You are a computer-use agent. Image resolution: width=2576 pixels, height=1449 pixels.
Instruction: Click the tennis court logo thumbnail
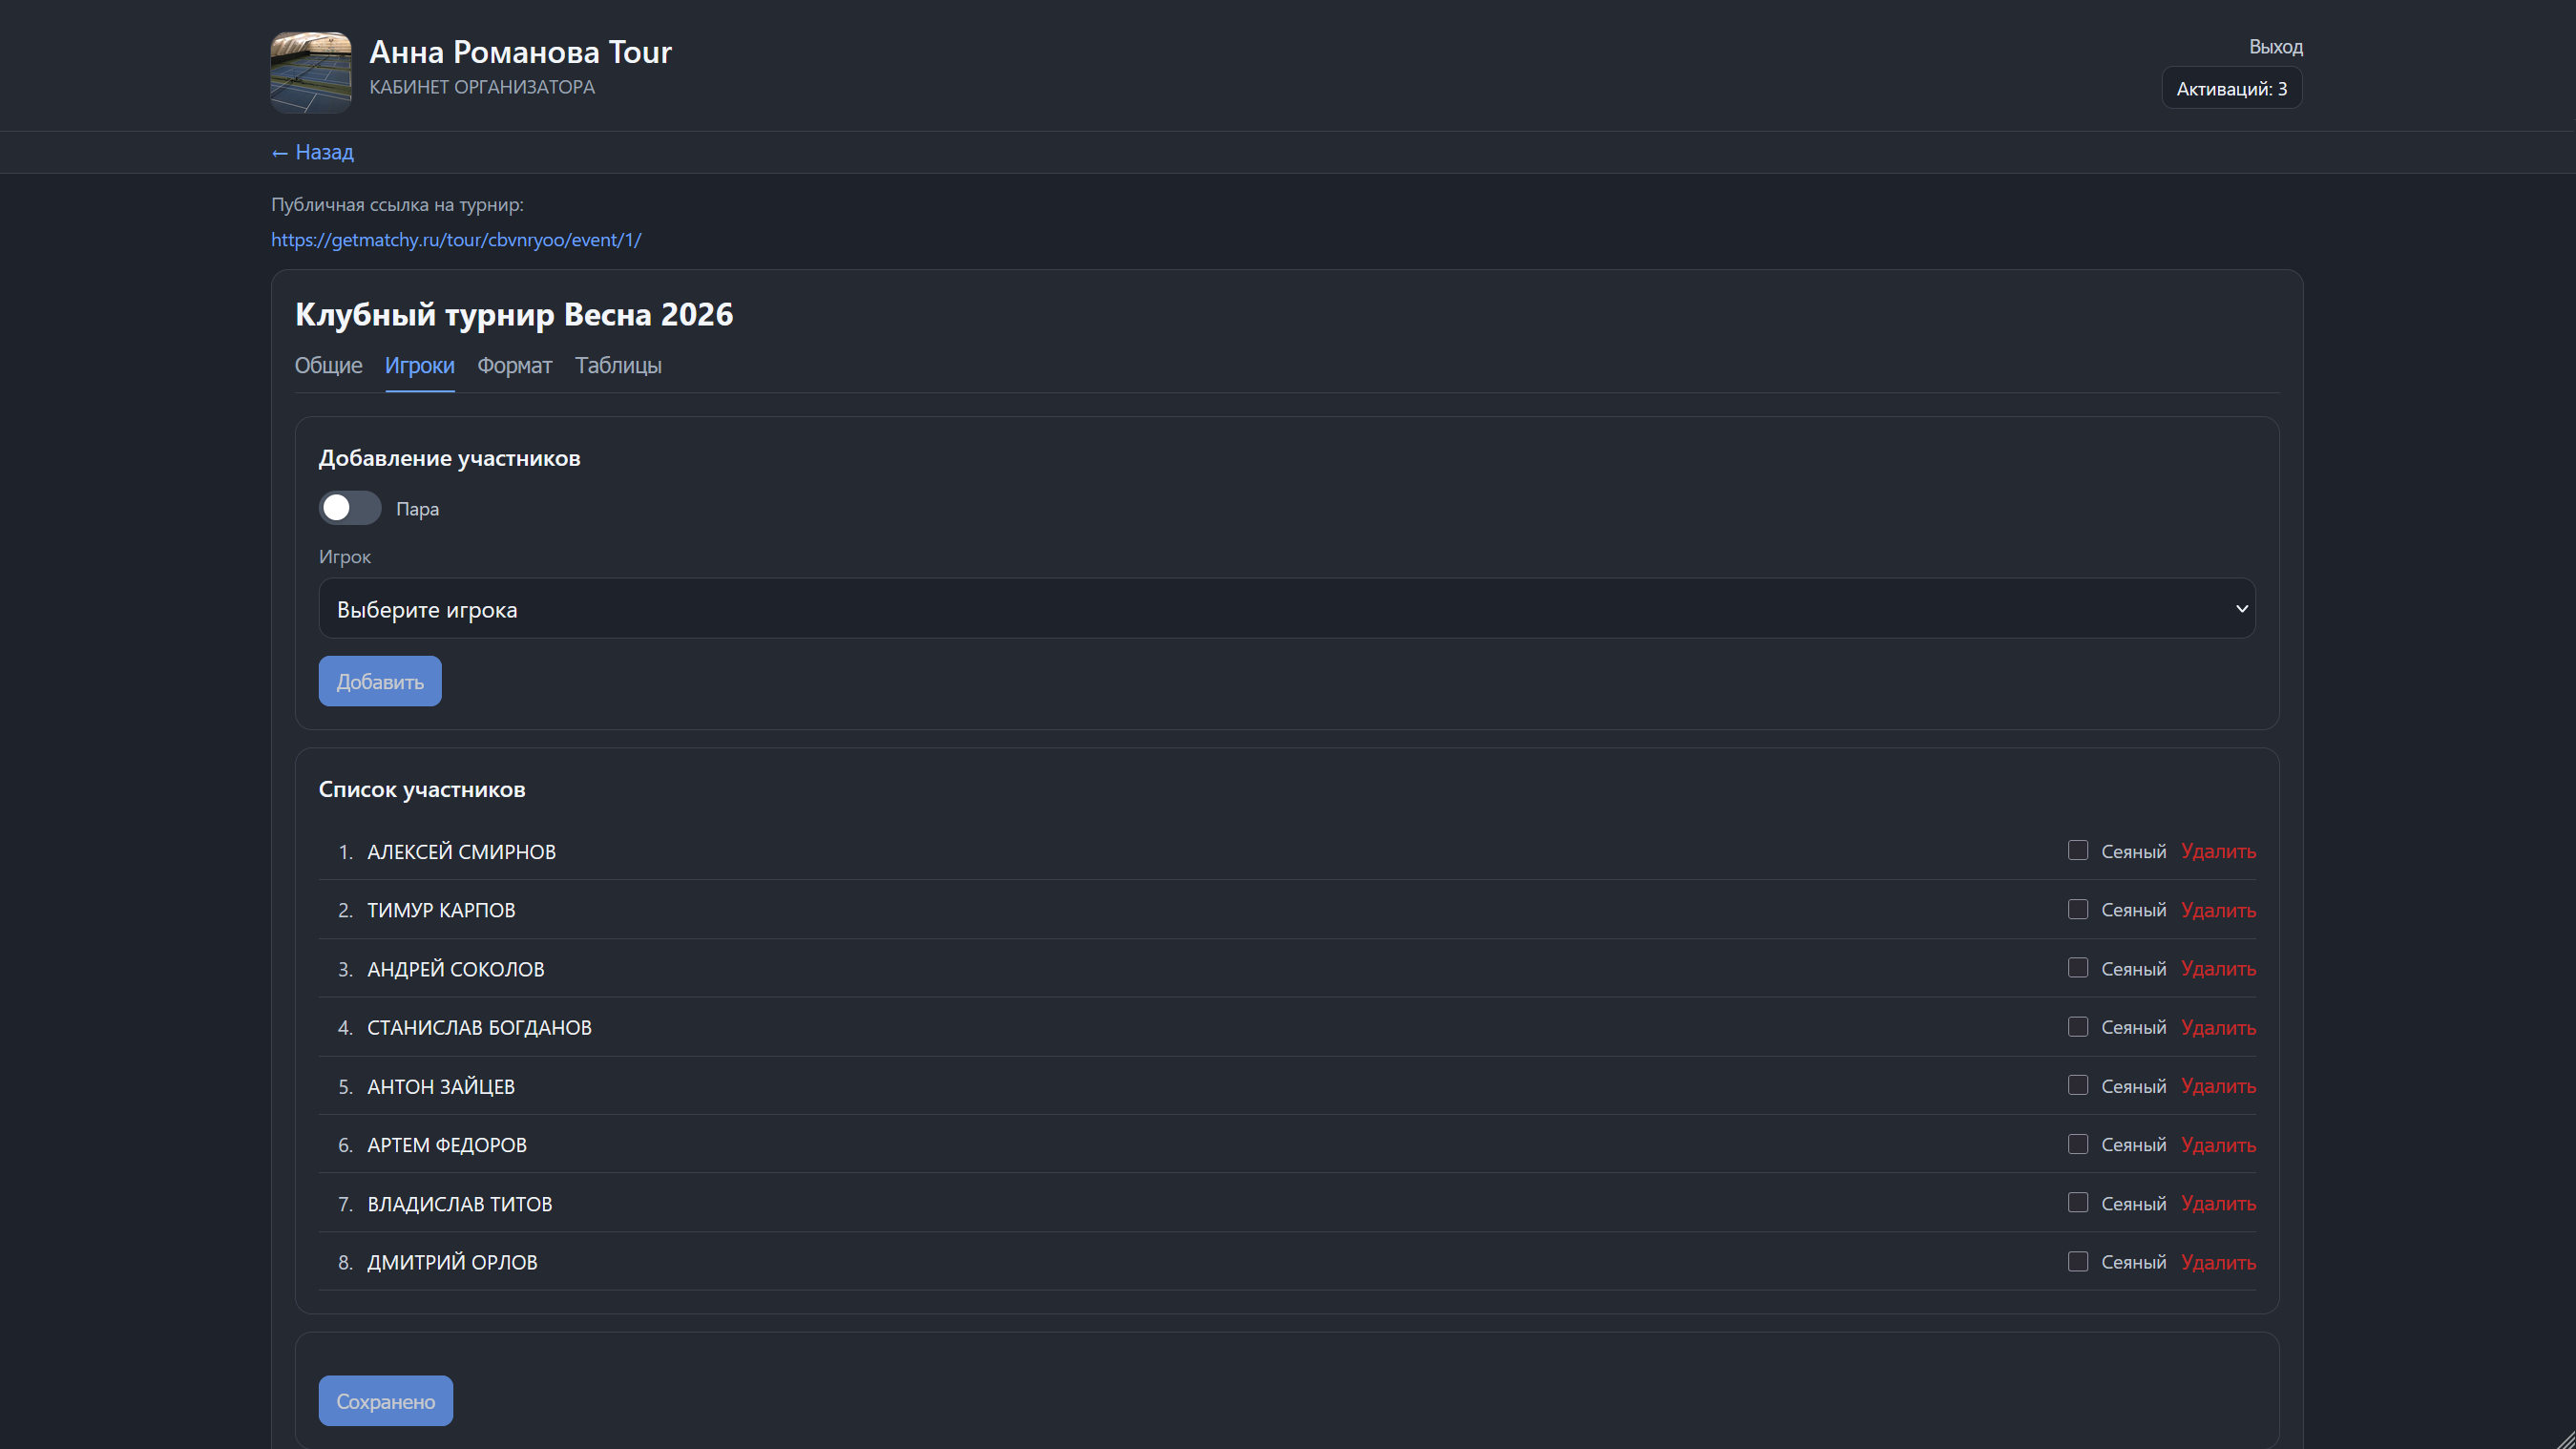click(x=311, y=72)
